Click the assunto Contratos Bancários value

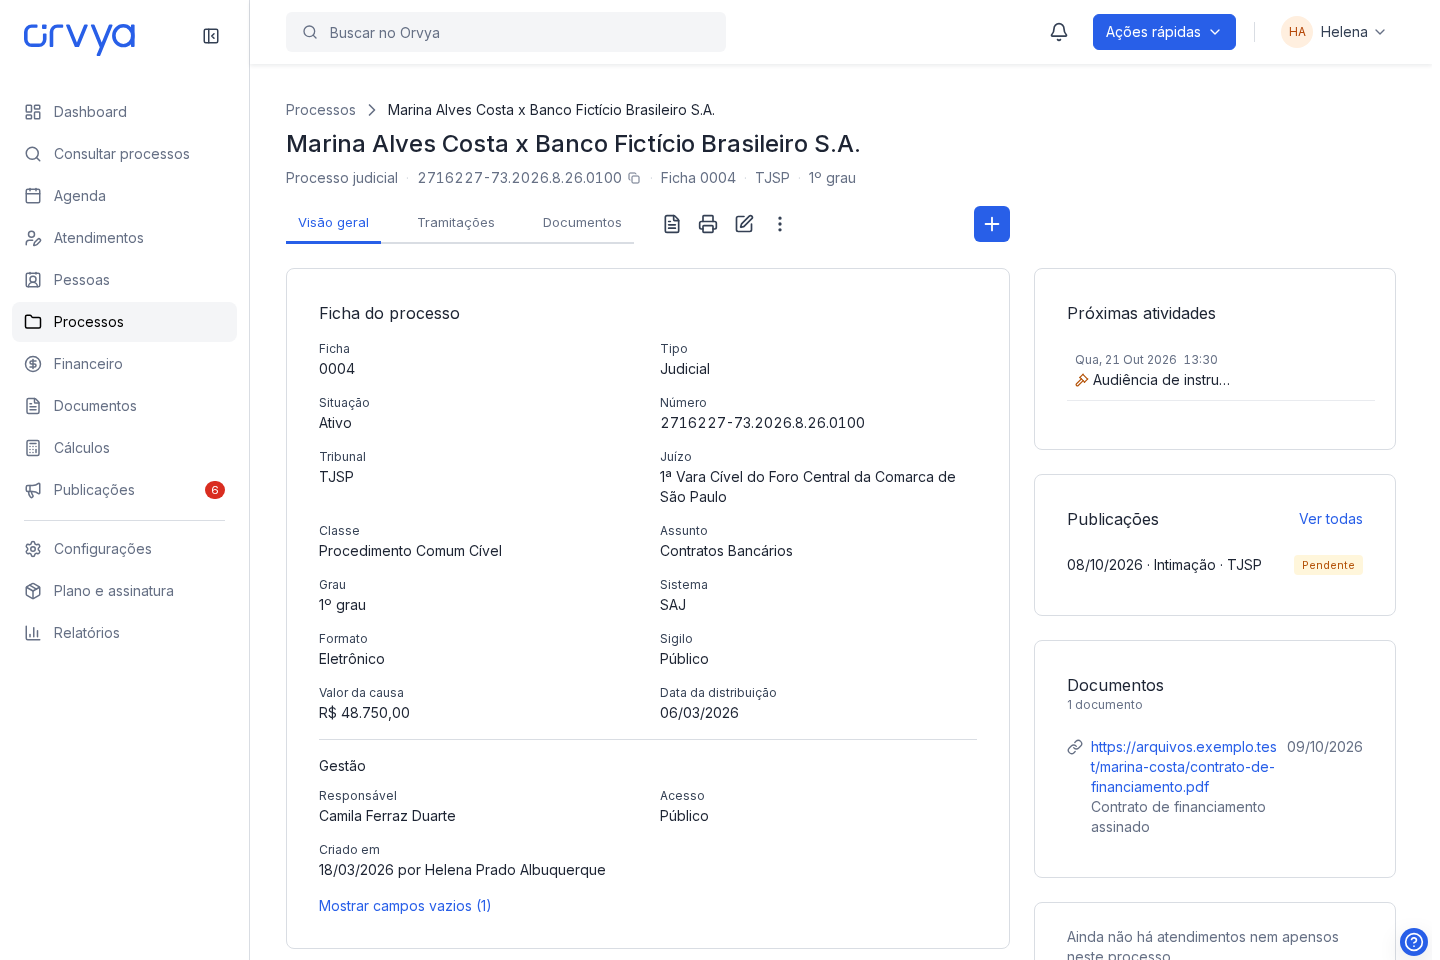(726, 551)
